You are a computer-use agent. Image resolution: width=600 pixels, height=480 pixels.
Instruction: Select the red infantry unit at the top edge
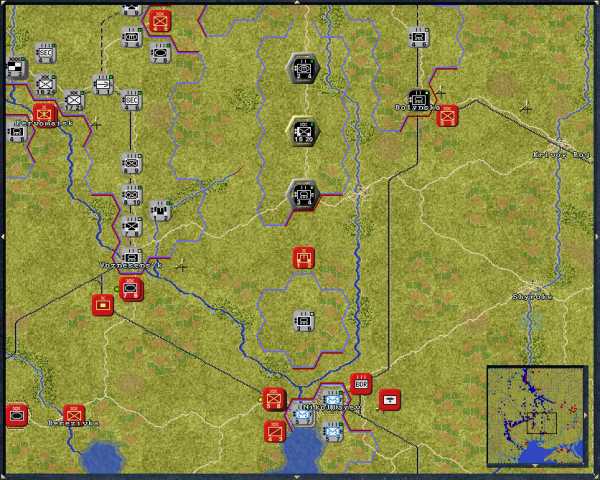click(160, 21)
